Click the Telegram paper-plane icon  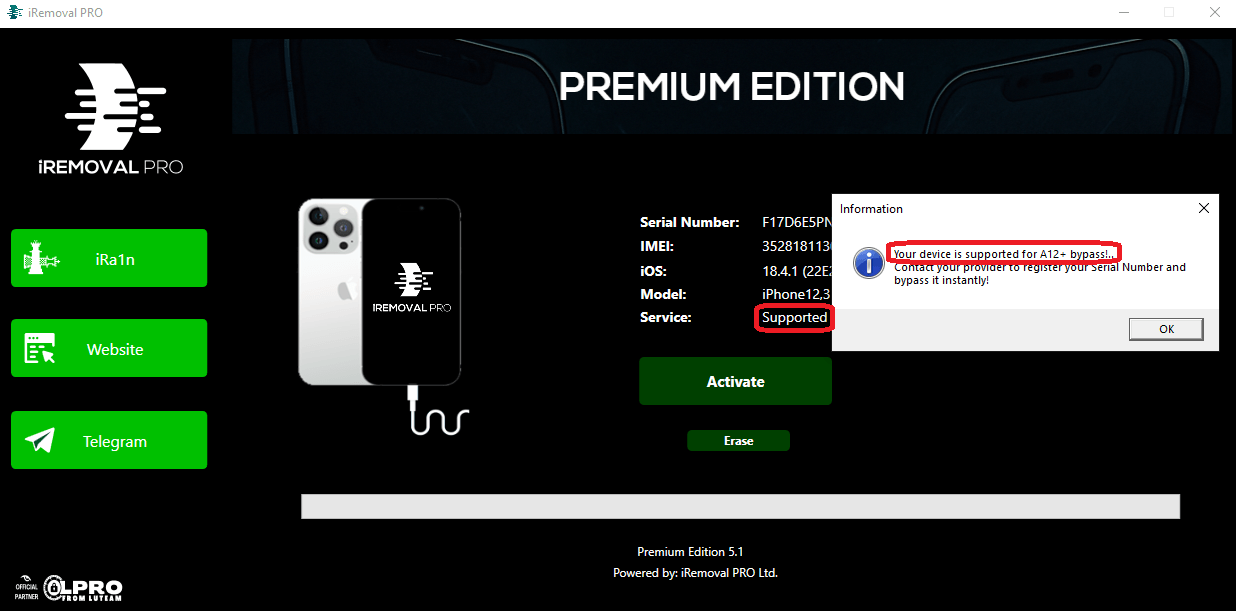click(40, 441)
